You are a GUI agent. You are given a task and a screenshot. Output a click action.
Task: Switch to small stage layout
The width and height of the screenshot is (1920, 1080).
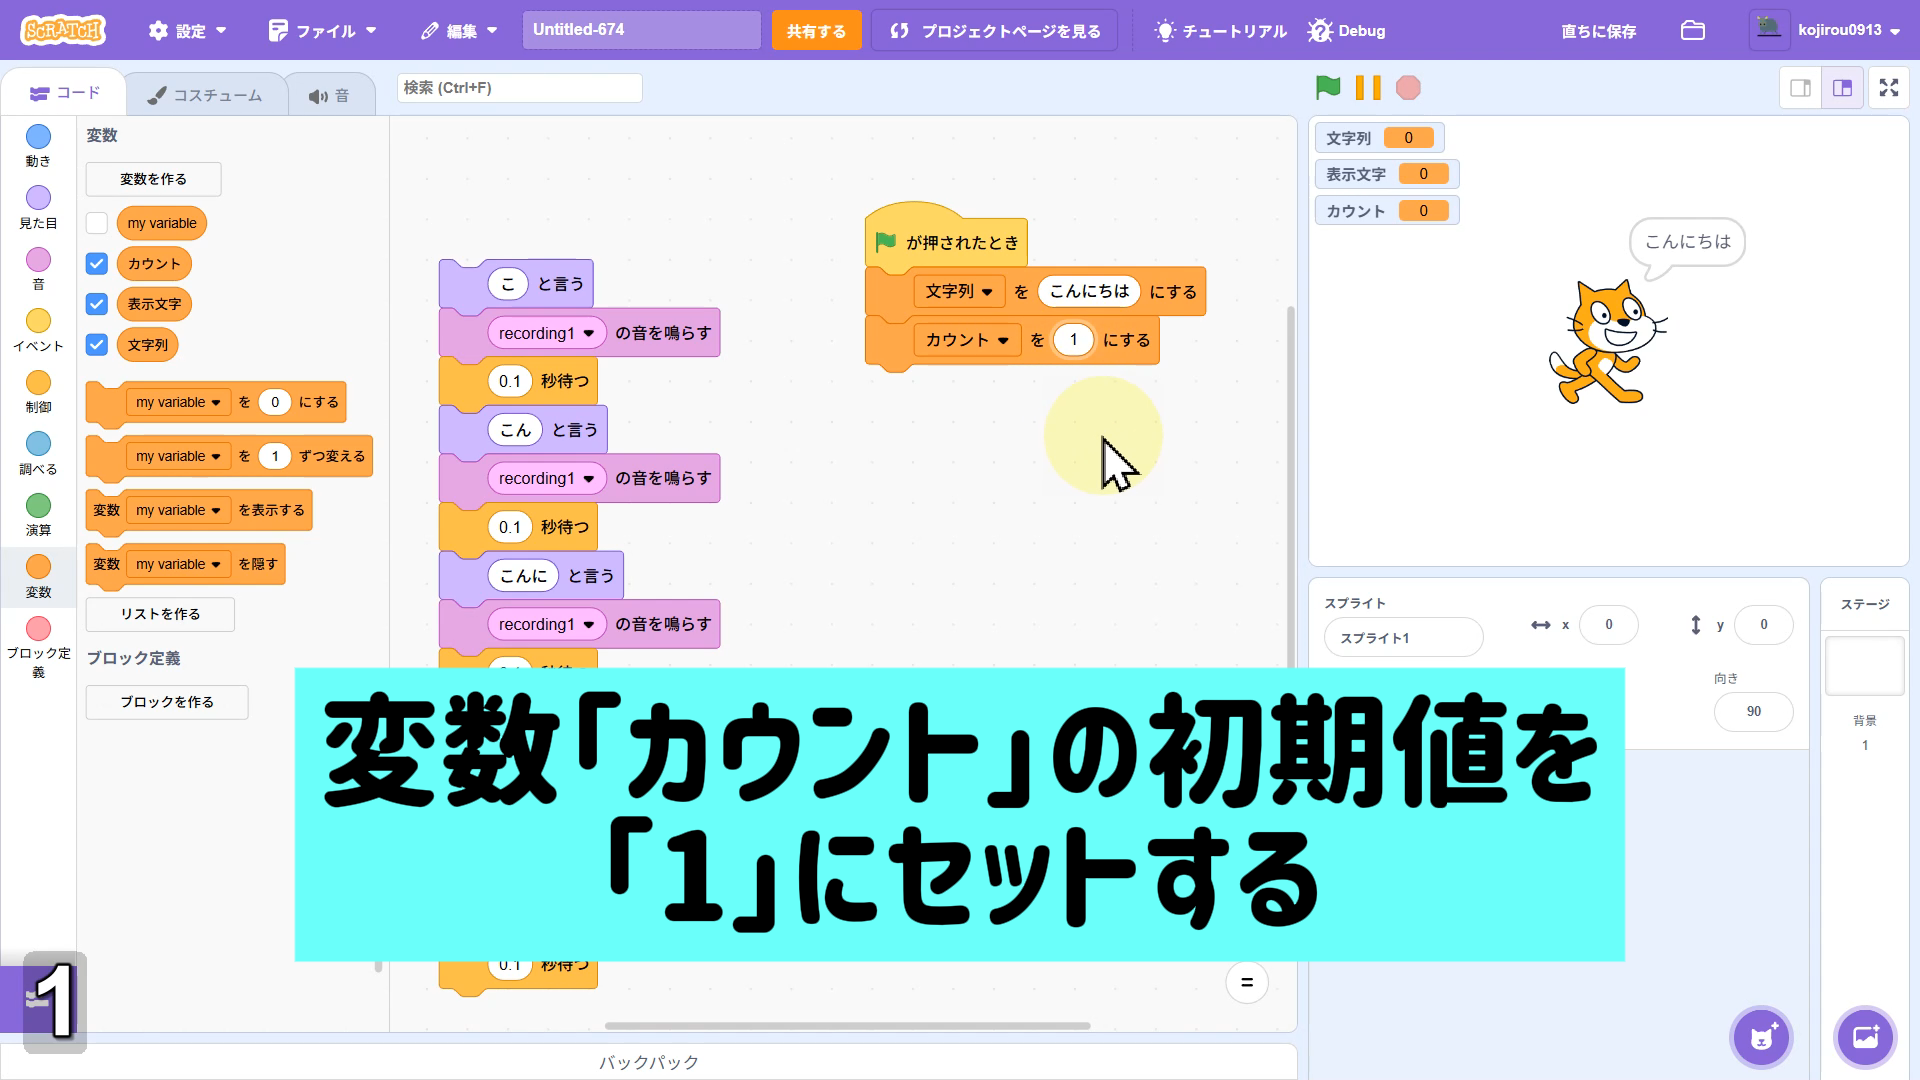click(x=1801, y=88)
